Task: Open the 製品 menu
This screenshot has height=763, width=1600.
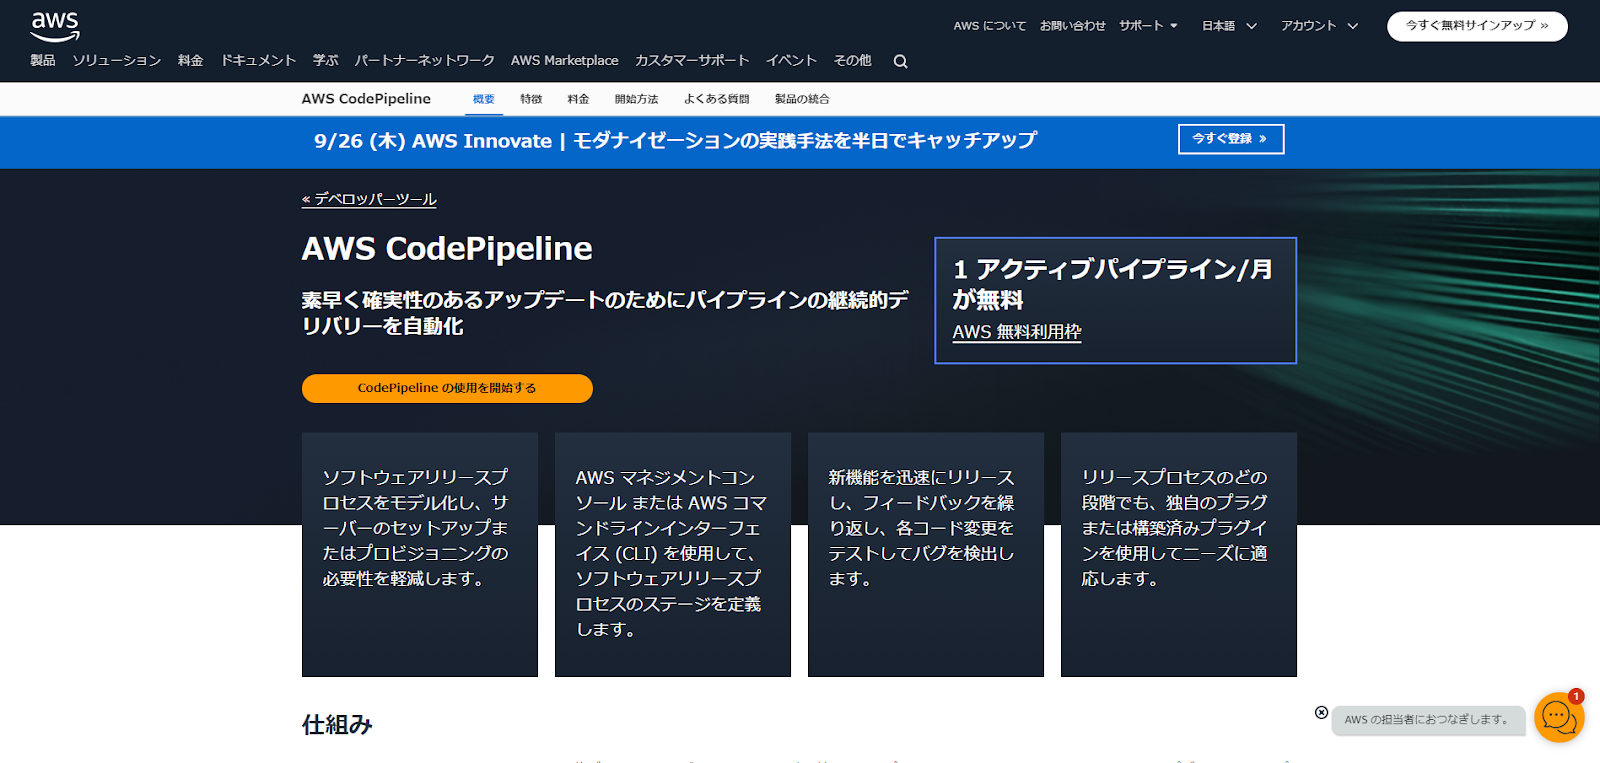Action: click(x=43, y=60)
